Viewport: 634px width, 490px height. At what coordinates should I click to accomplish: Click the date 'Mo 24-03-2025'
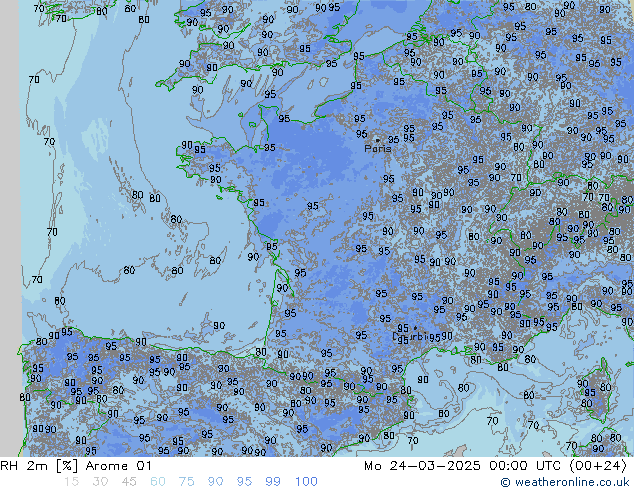[422, 466]
